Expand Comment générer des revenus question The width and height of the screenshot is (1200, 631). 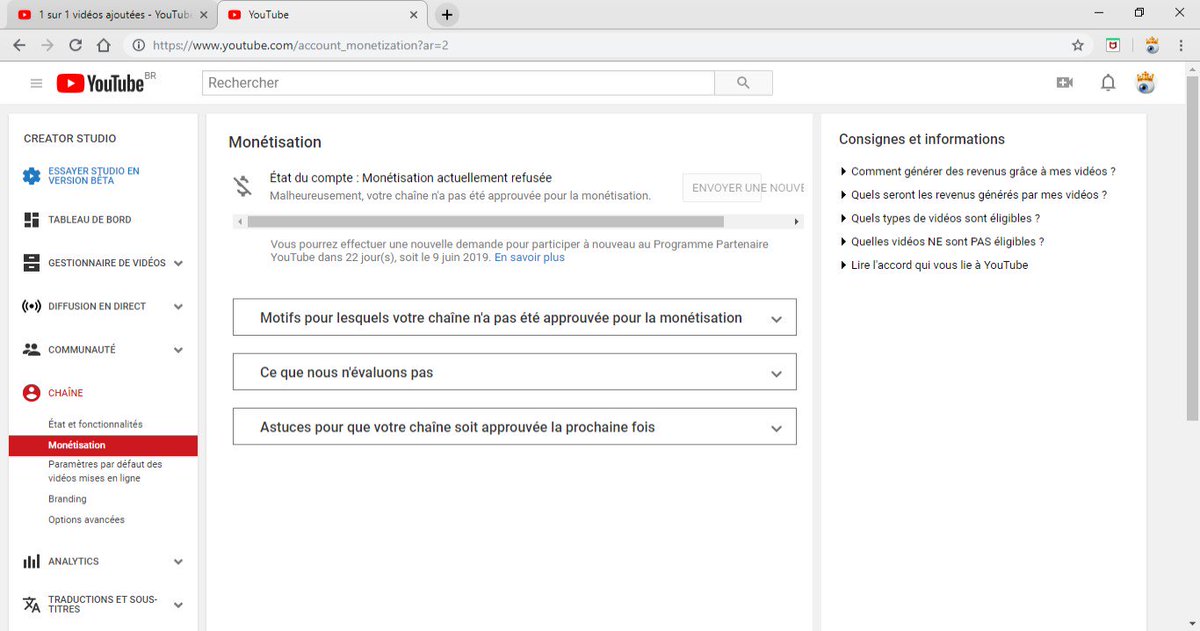(977, 172)
